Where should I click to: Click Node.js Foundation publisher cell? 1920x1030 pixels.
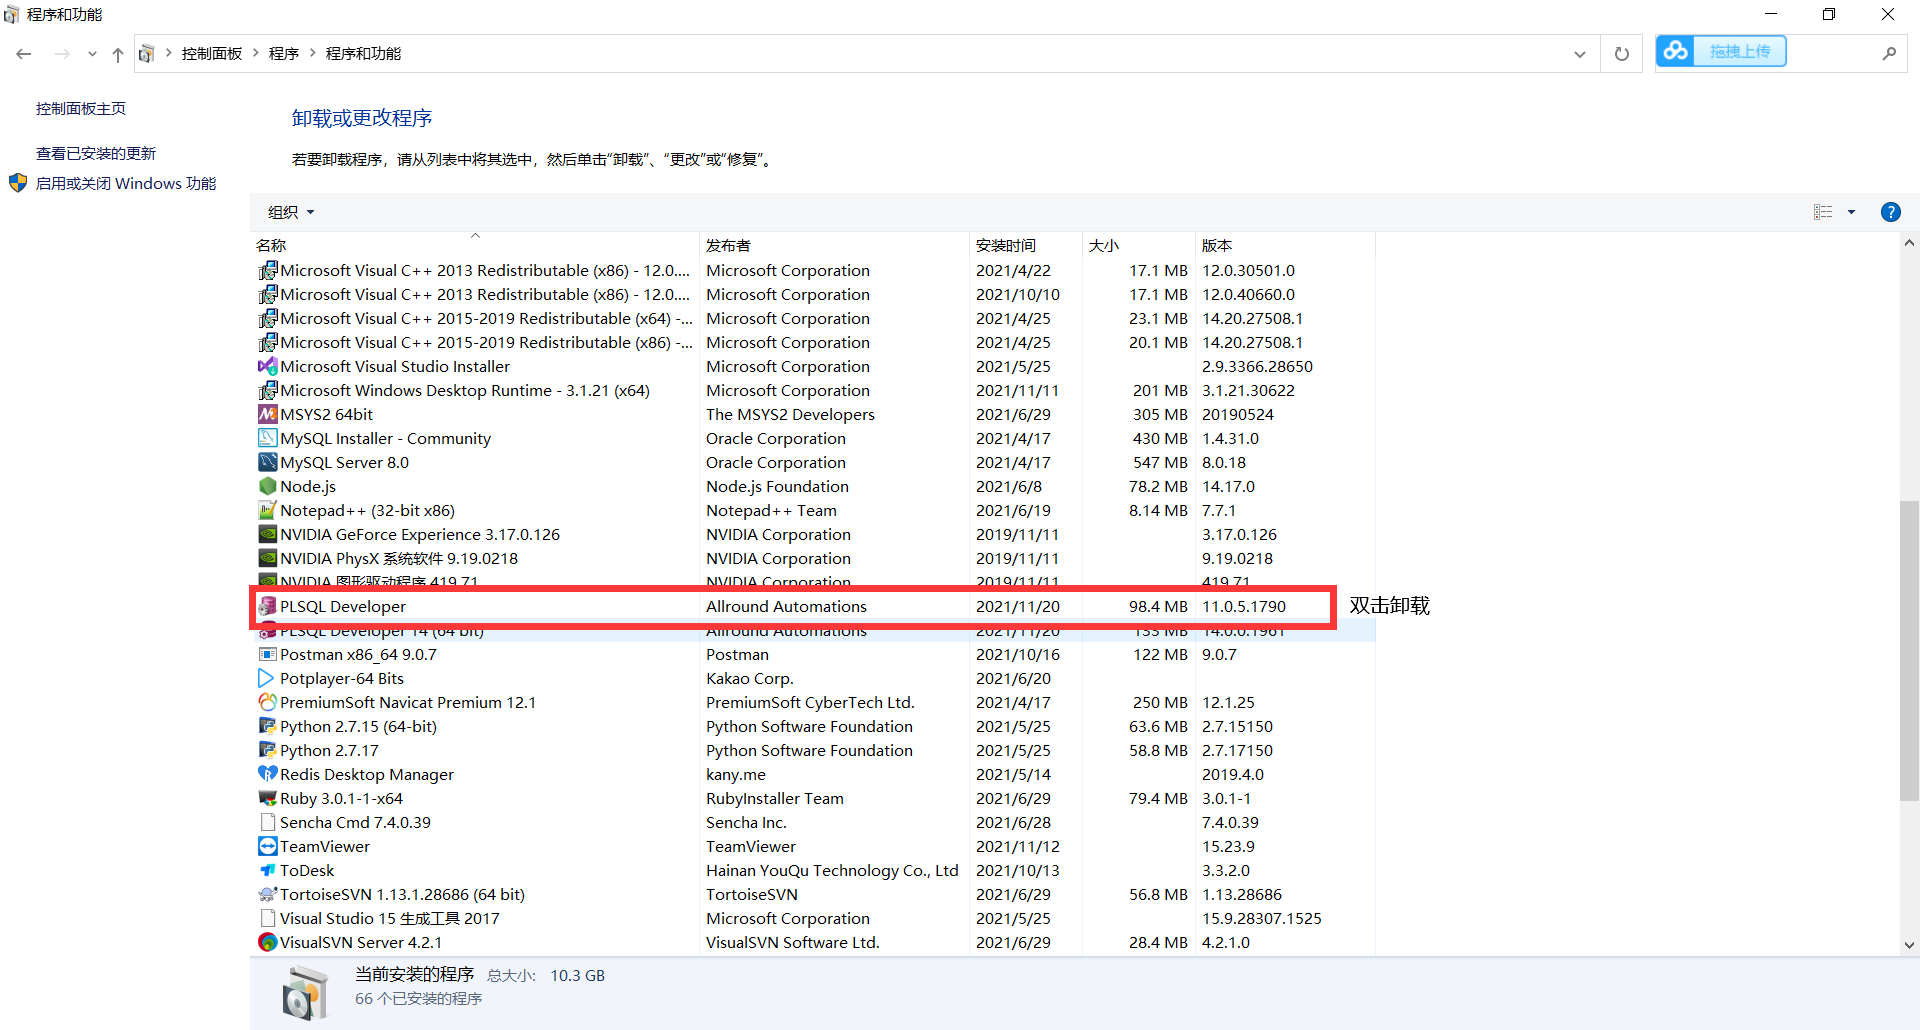point(777,486)
